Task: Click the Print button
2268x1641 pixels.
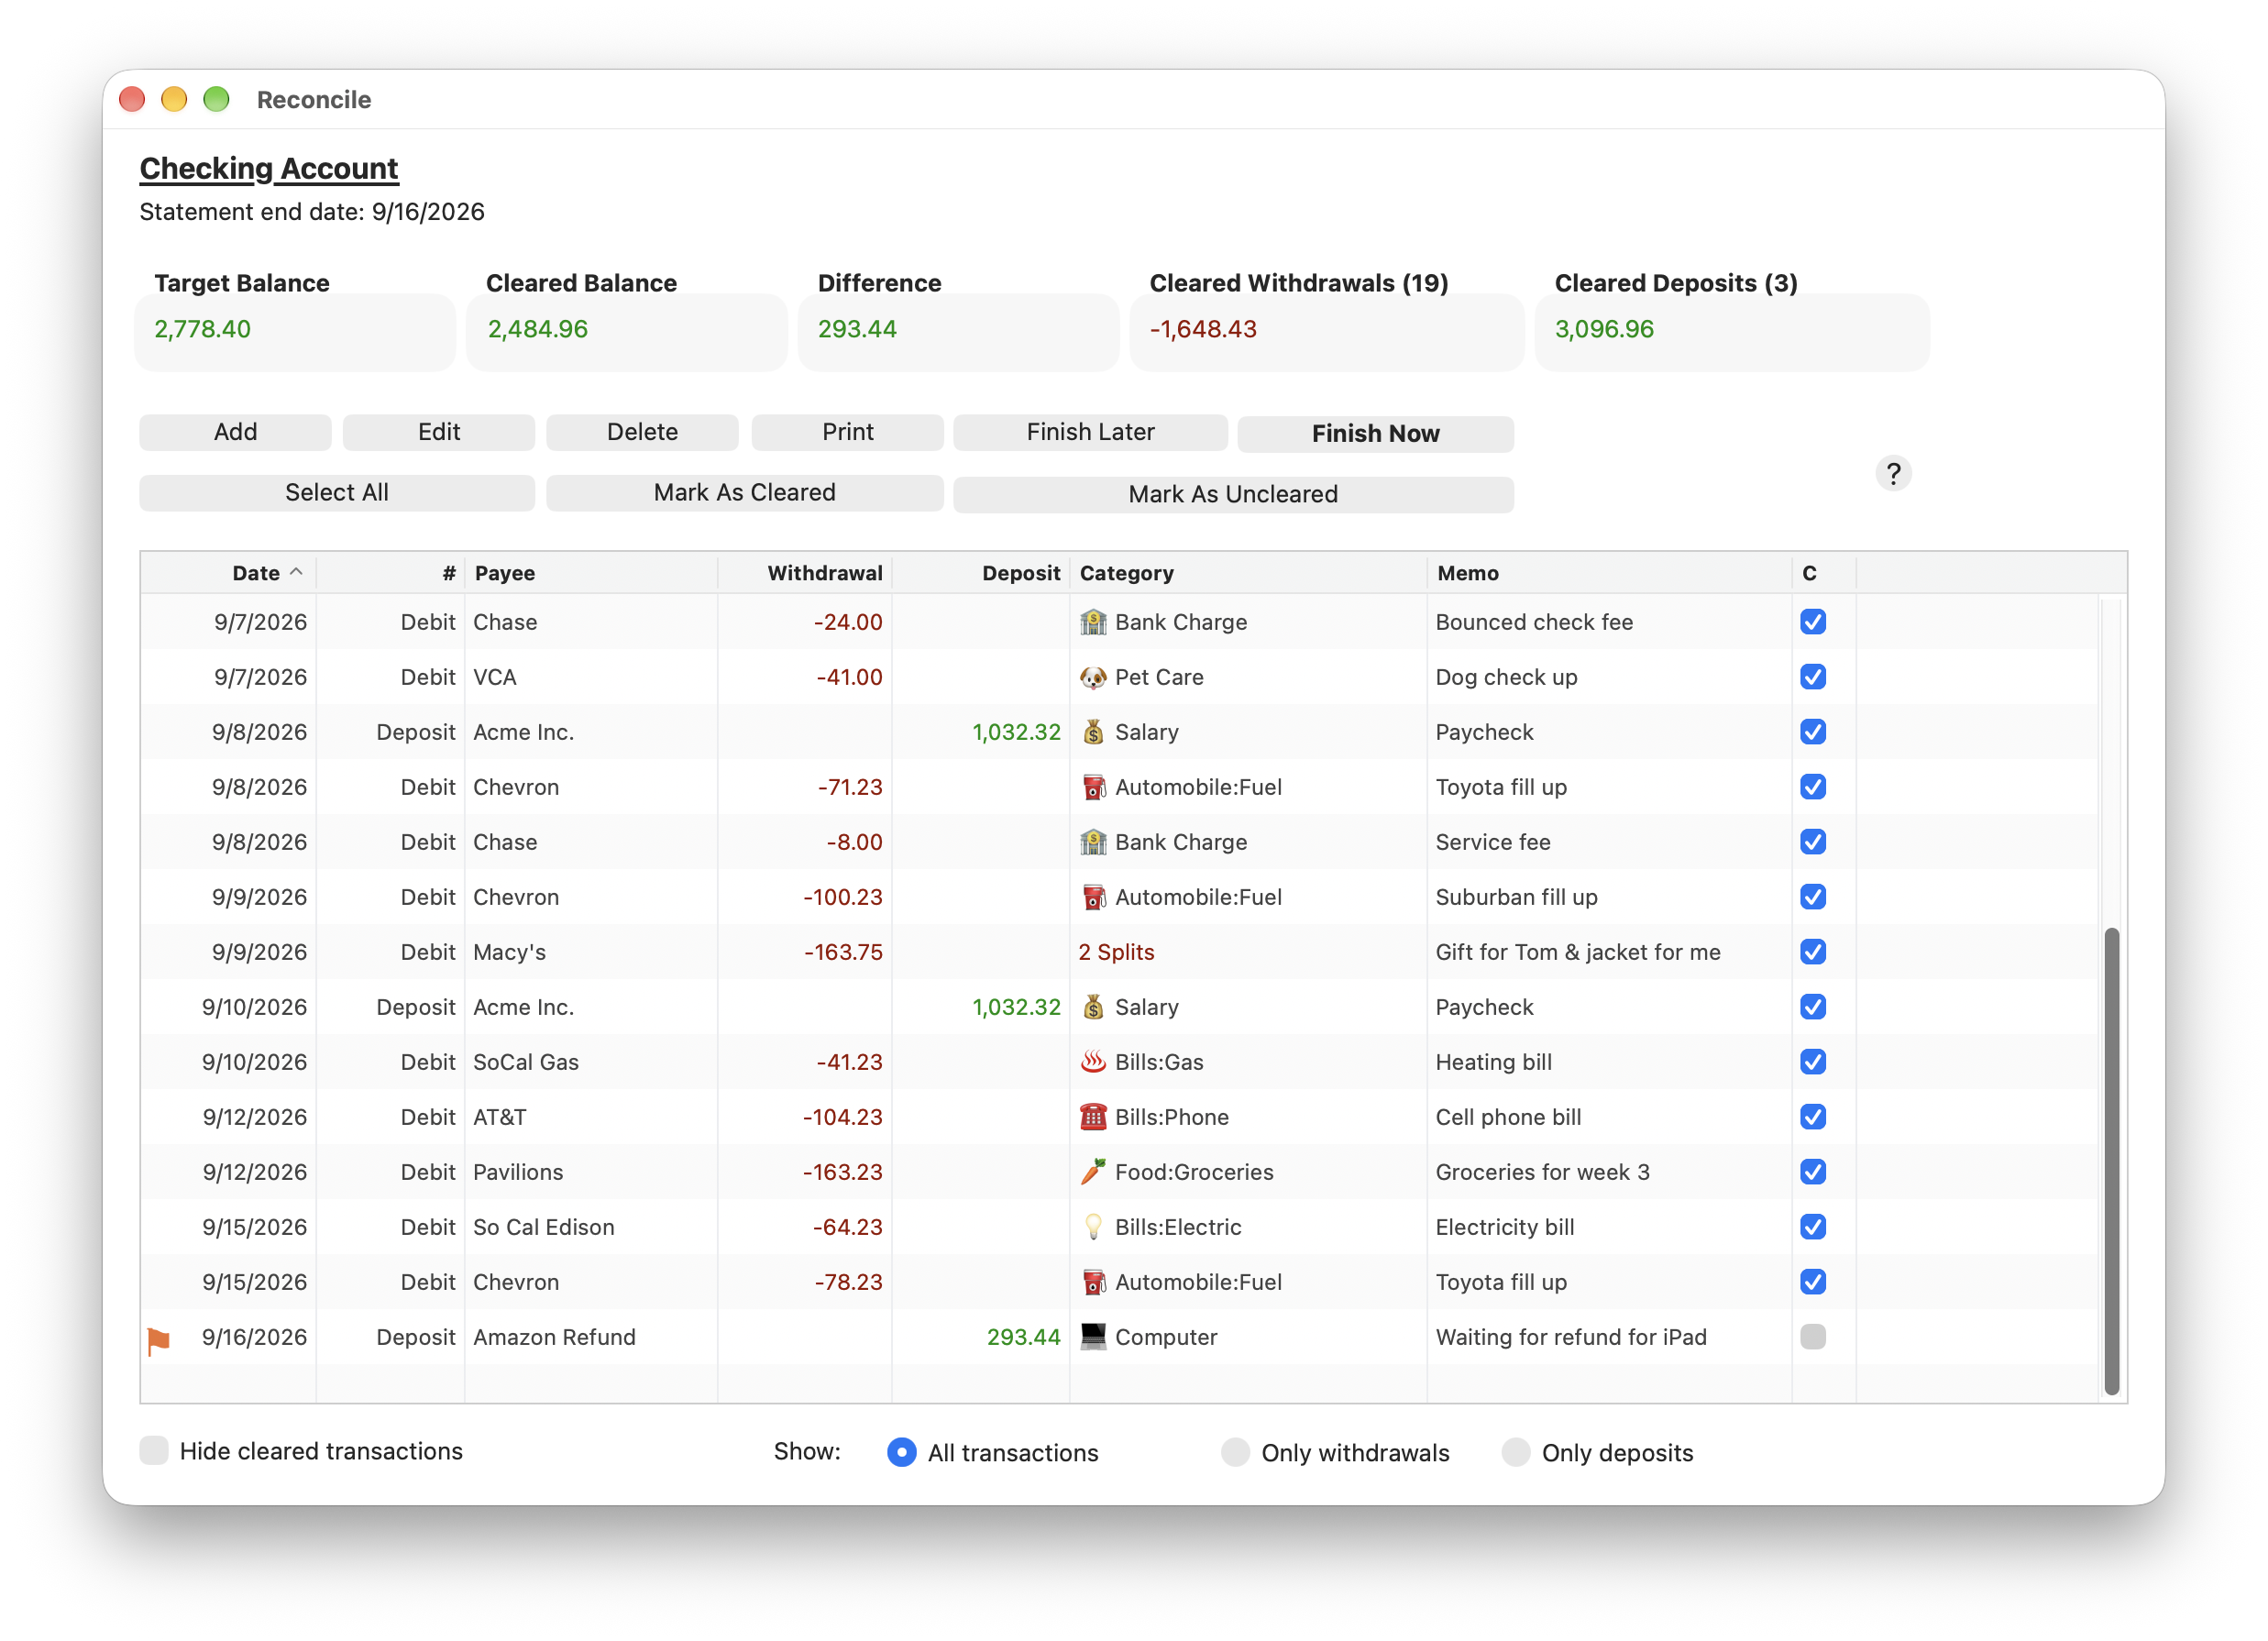Action: coord(847,432)
